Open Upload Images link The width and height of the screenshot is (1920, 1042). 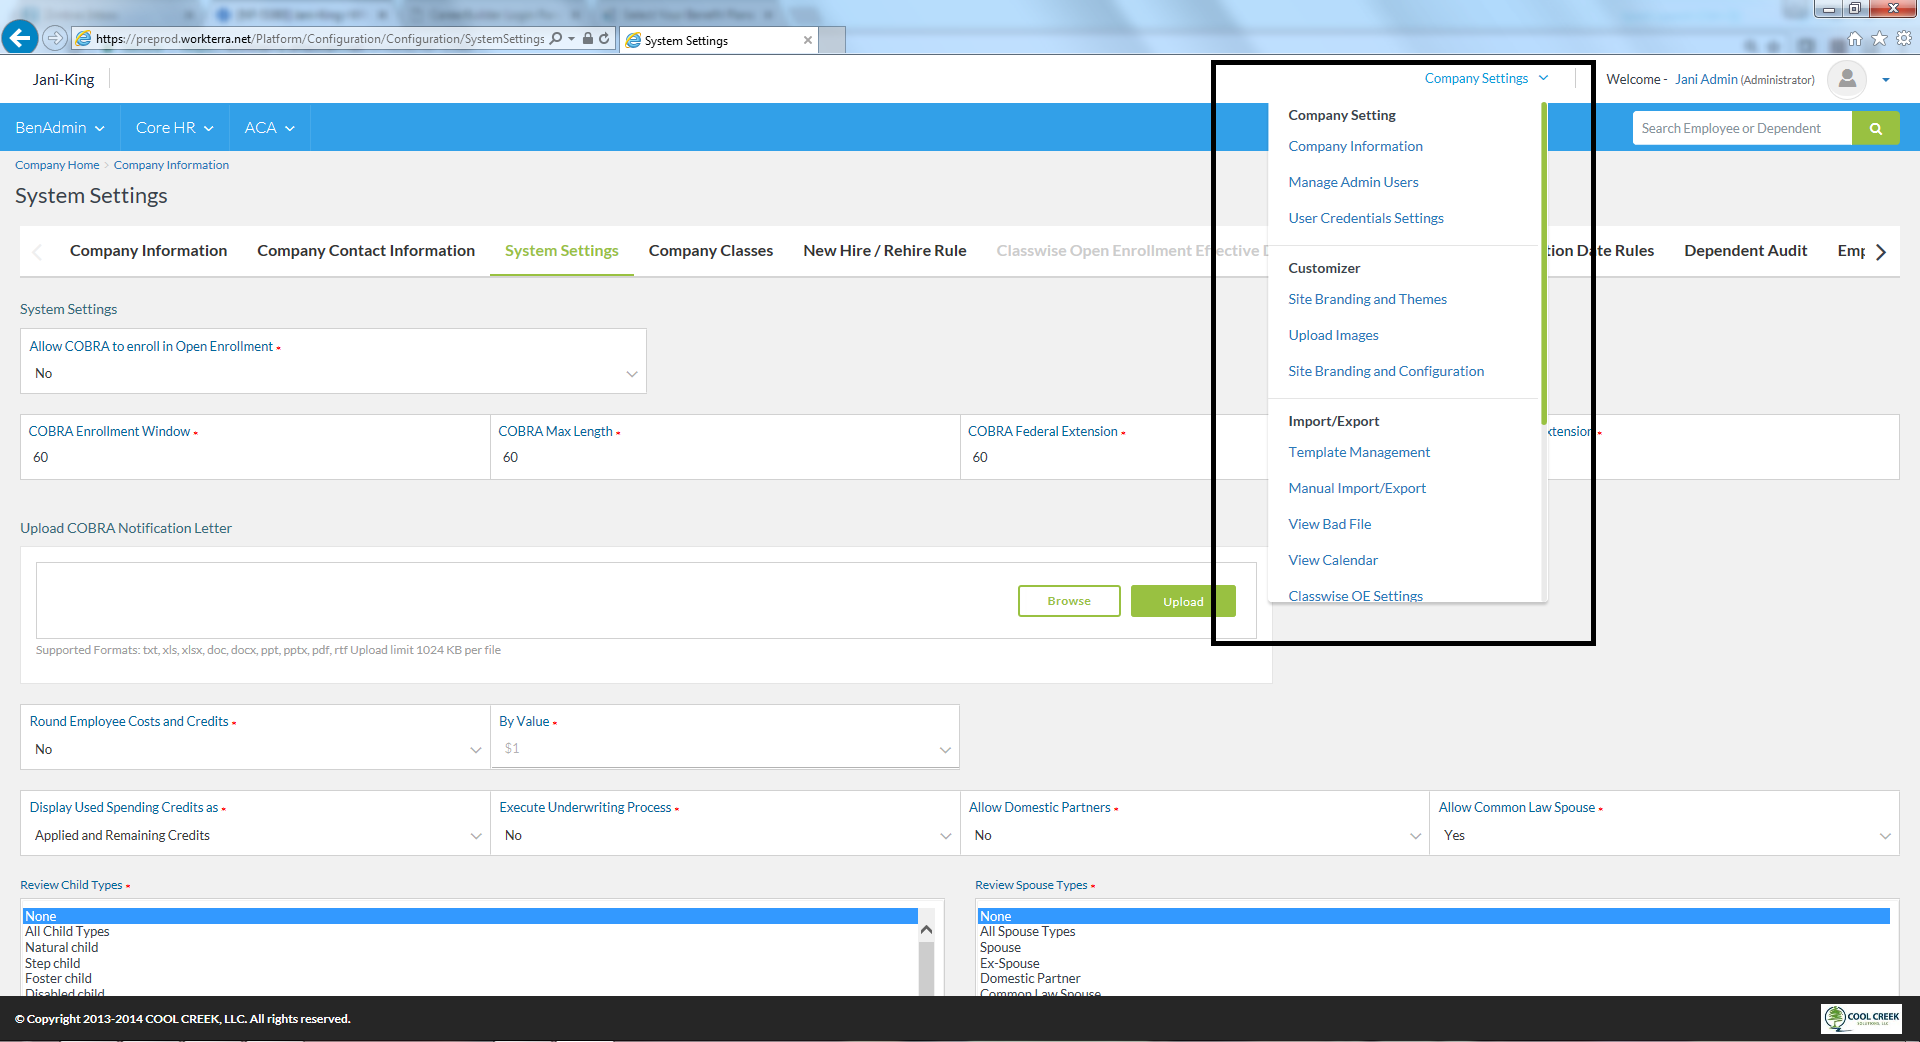1333,335
